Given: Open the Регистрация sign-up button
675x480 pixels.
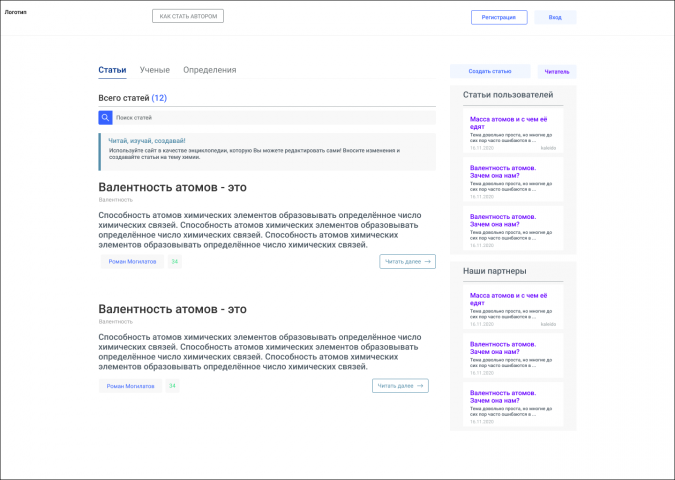Looking at the screenshot, I should pos(499,17).
